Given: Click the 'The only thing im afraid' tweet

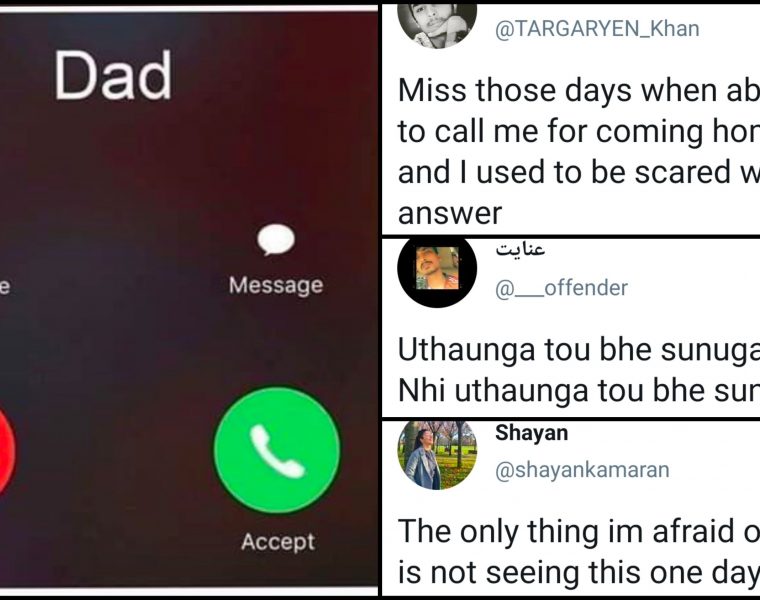Looking at the screenshot, I should click(578, 552).
